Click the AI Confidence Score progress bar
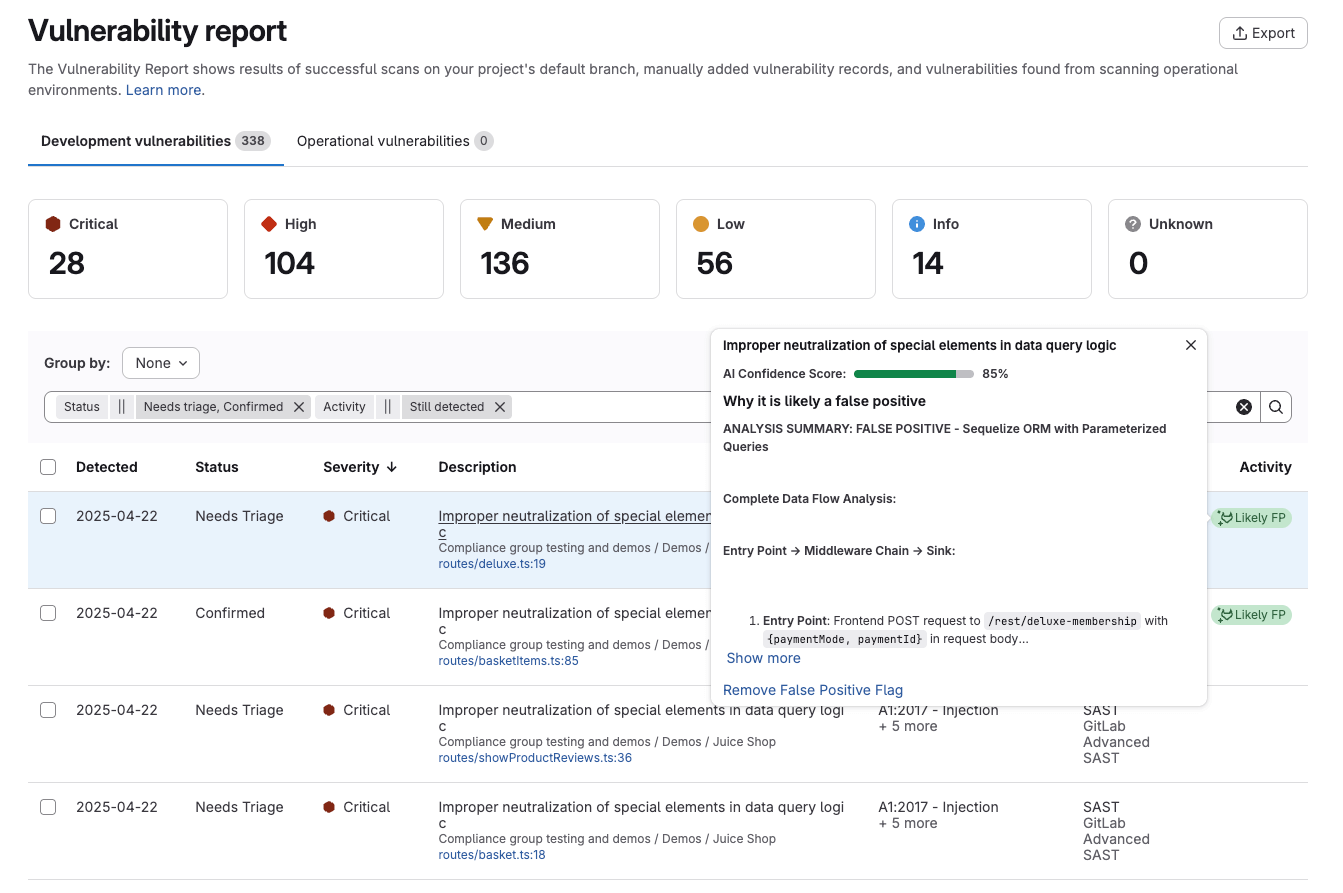Viewport: 1343px width, 893px height. click(913, 373)
